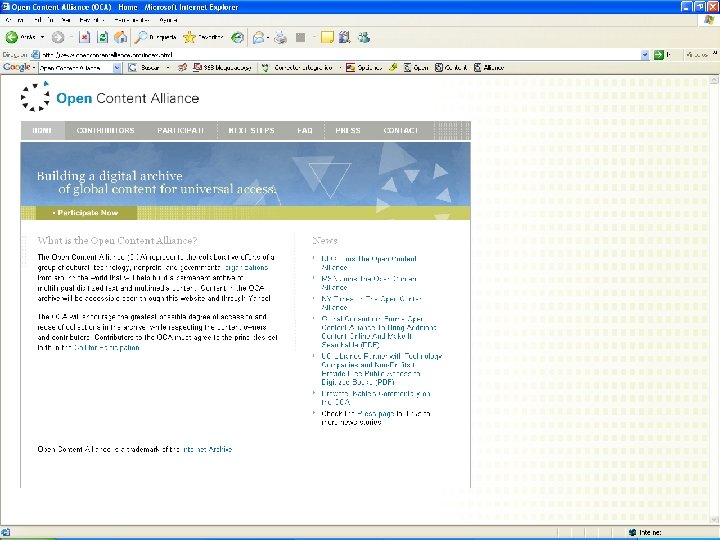Screen dimensions: 720x540
Task: Select the PRESS navigation tab
Action: point(348,130)
